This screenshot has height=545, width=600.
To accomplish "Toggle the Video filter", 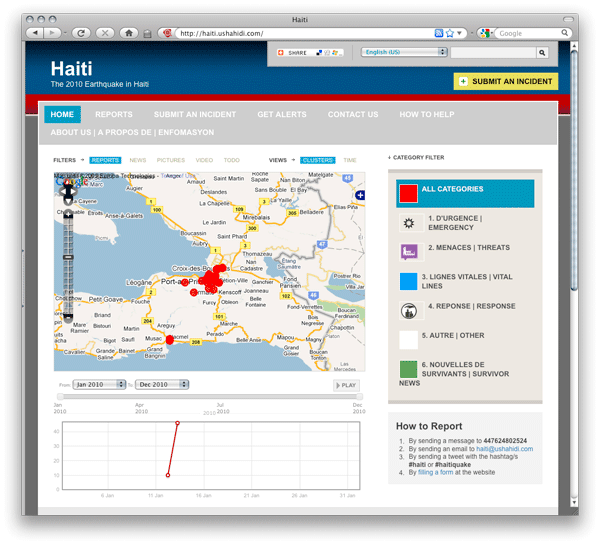I will point(204,160).
